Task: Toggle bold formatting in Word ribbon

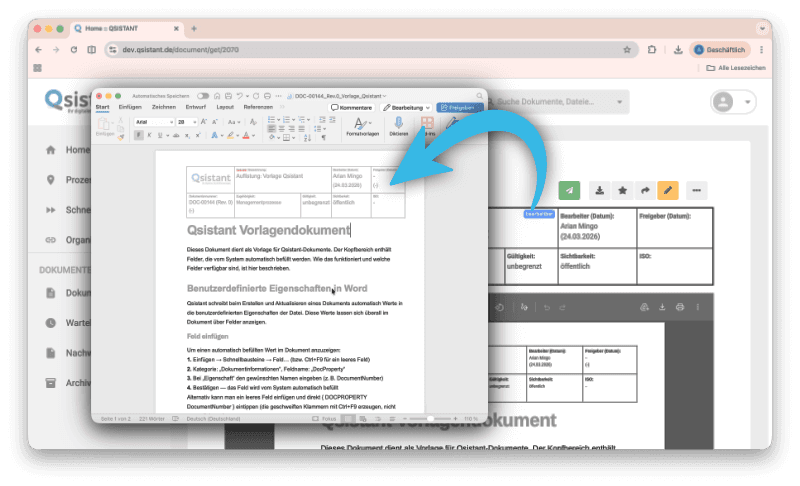Action: [x=137, y=135]
